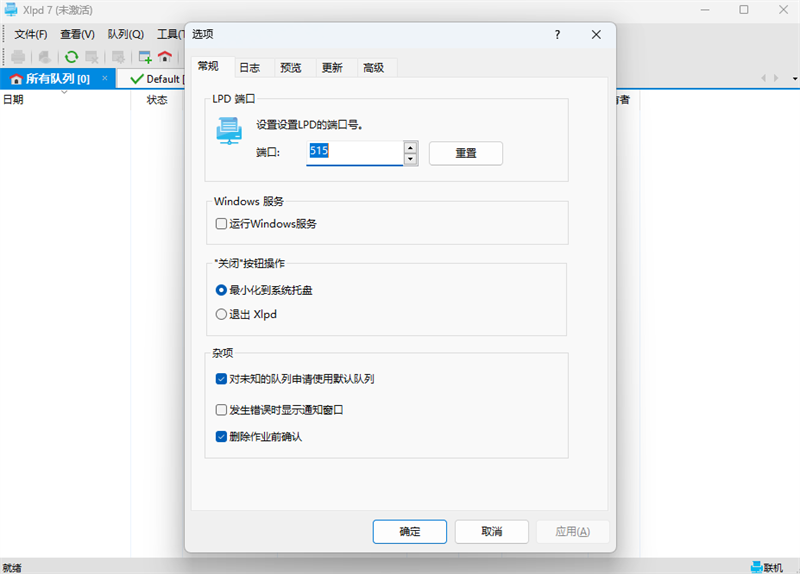Click the red-roof home icon in toolbar

coord(165,57)
